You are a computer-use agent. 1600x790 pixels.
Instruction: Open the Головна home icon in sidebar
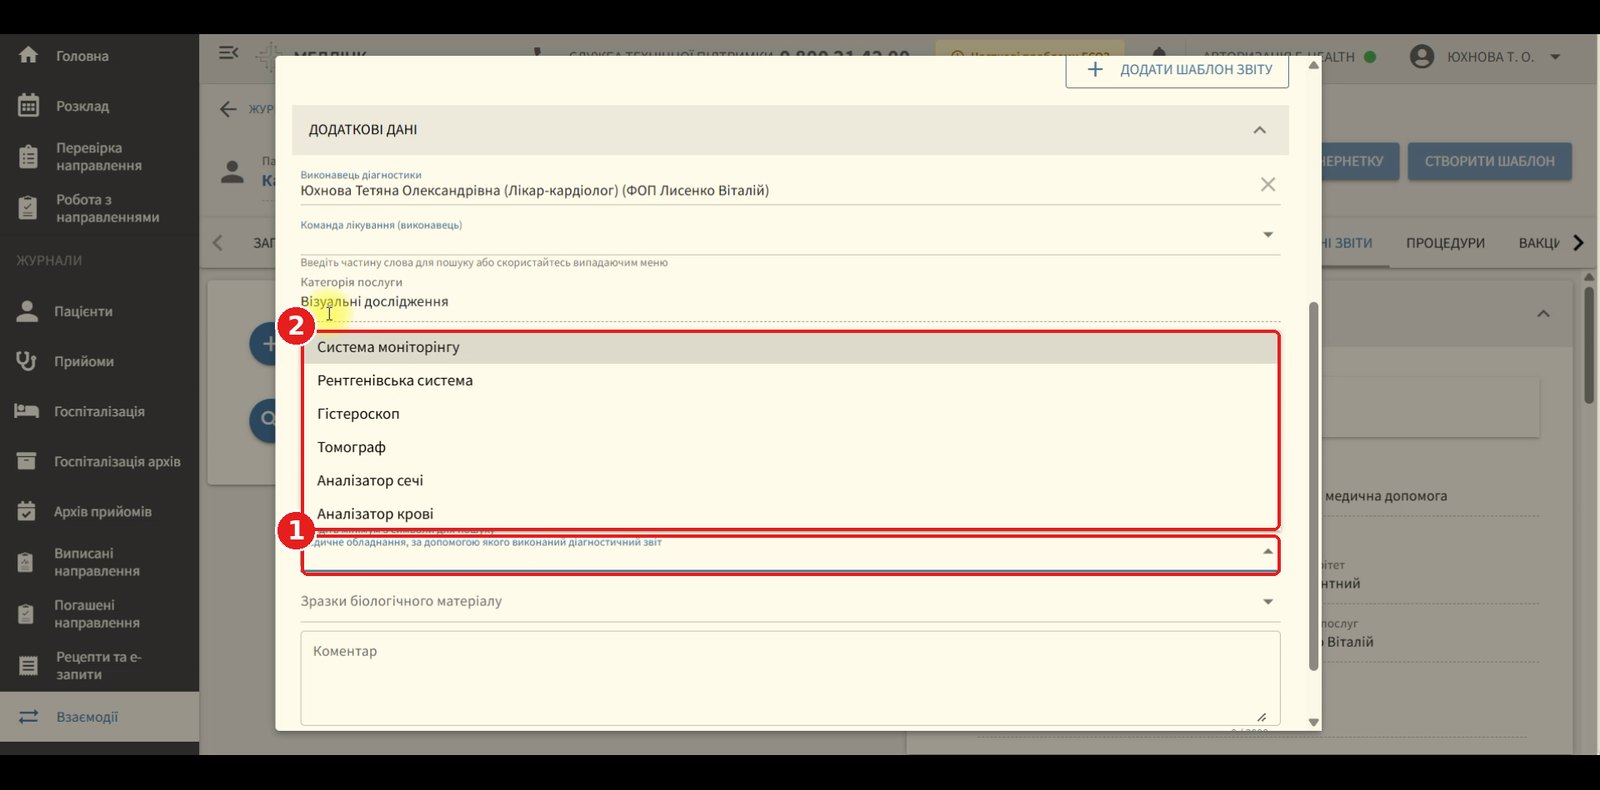click(28, 56)
